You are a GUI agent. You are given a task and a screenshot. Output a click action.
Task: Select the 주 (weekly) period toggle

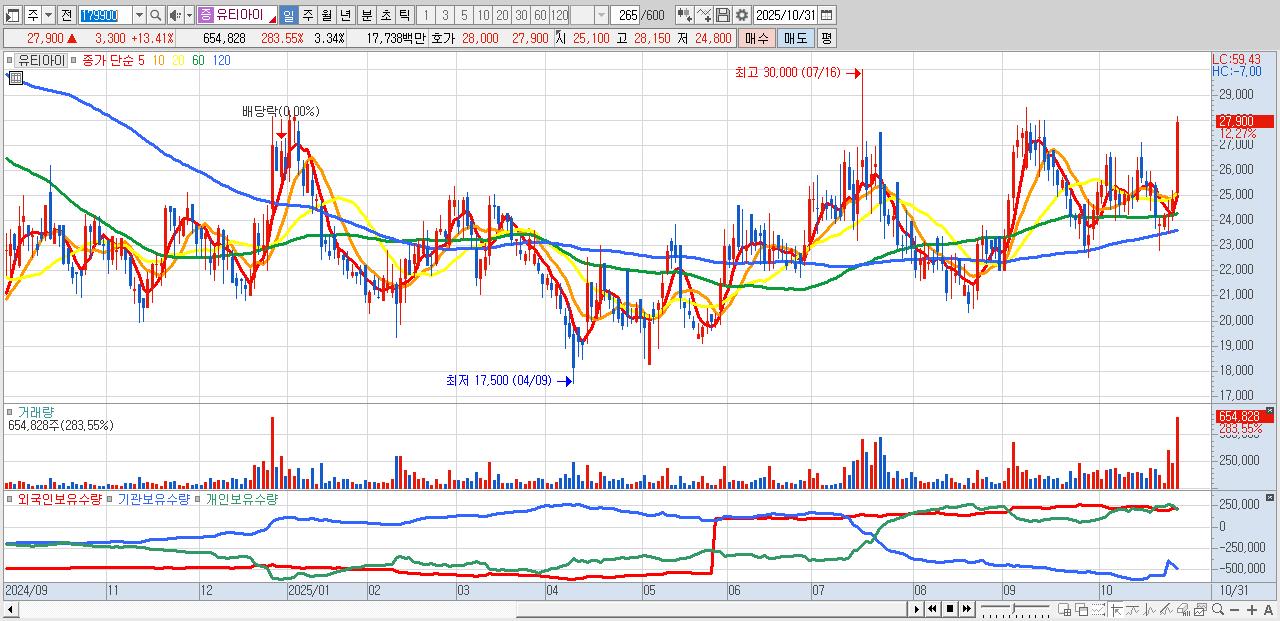pyautogui.click(x=307, y=15)
